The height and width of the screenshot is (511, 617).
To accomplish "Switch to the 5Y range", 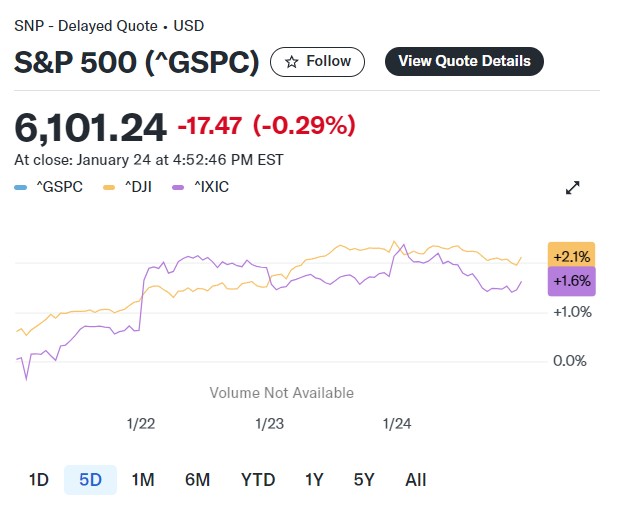I will [364, 479].
